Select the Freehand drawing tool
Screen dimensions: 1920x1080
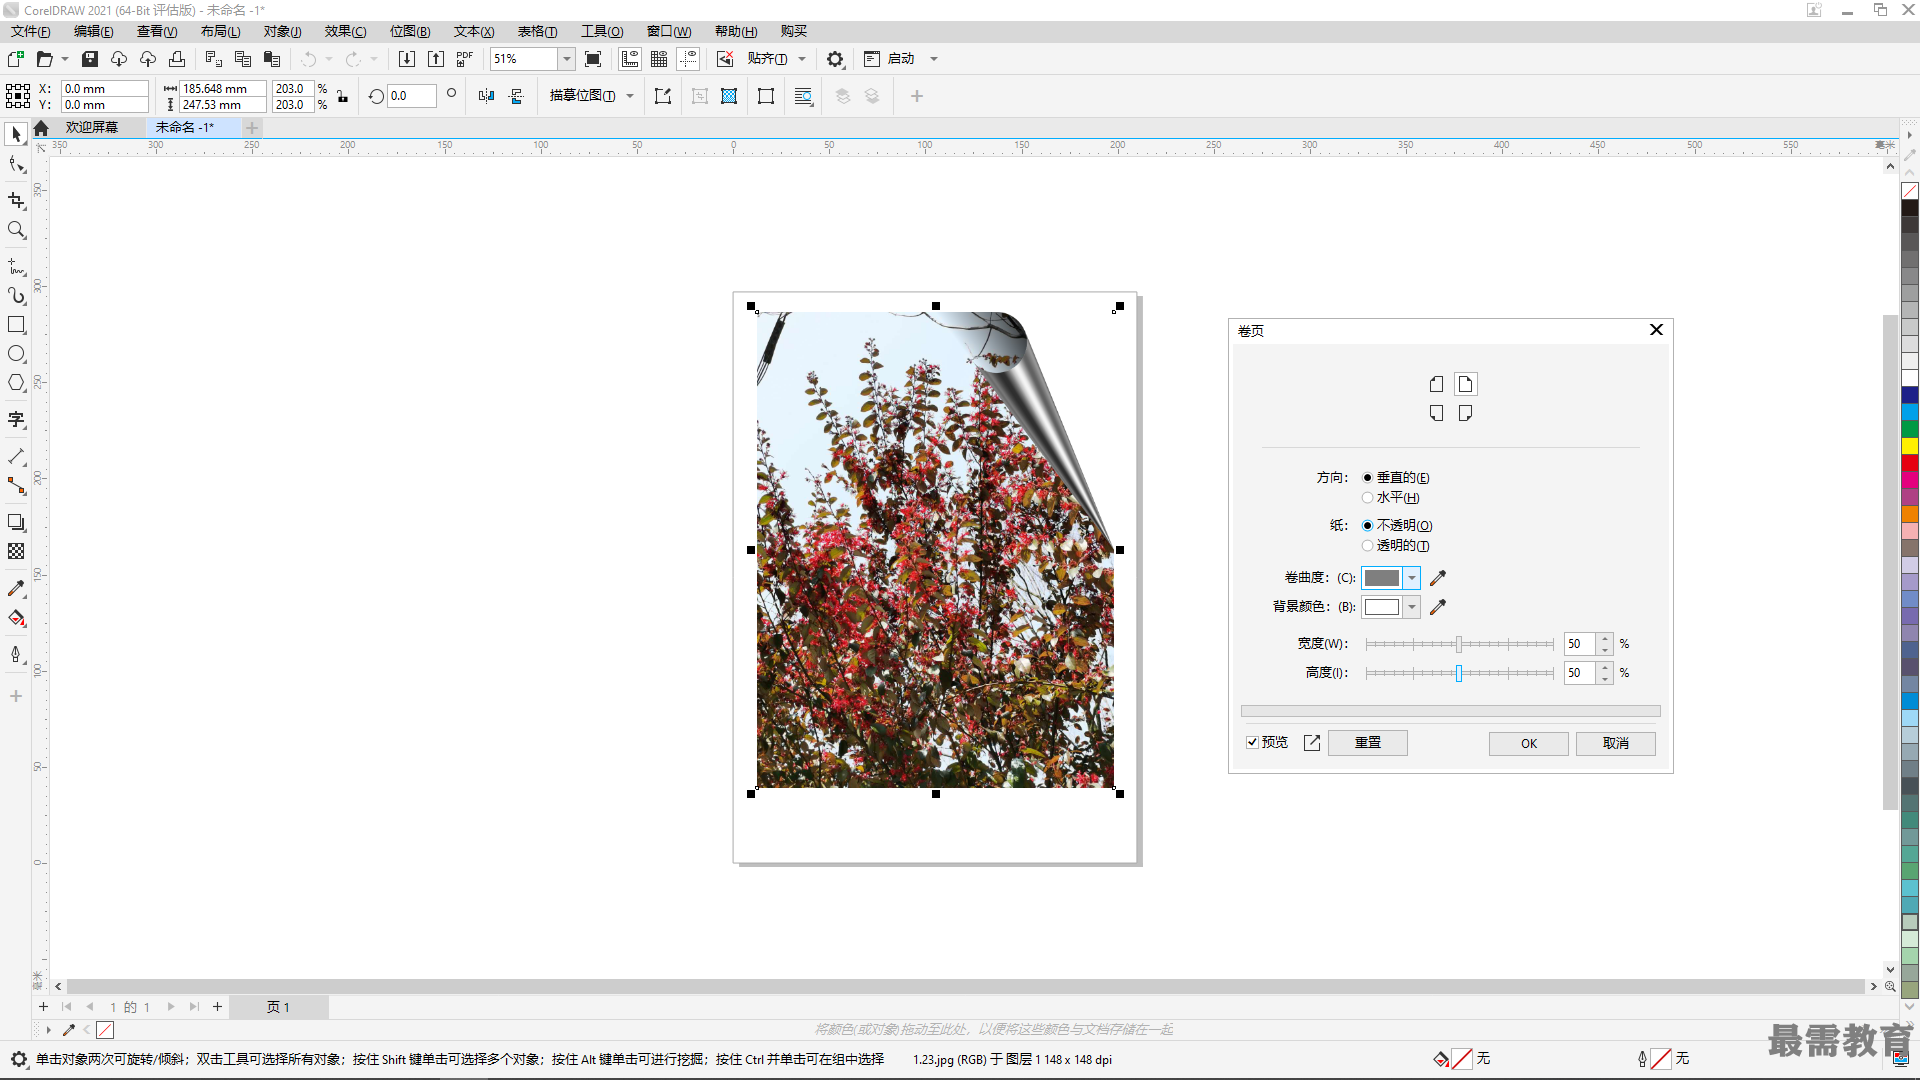[x=16, y=267]
